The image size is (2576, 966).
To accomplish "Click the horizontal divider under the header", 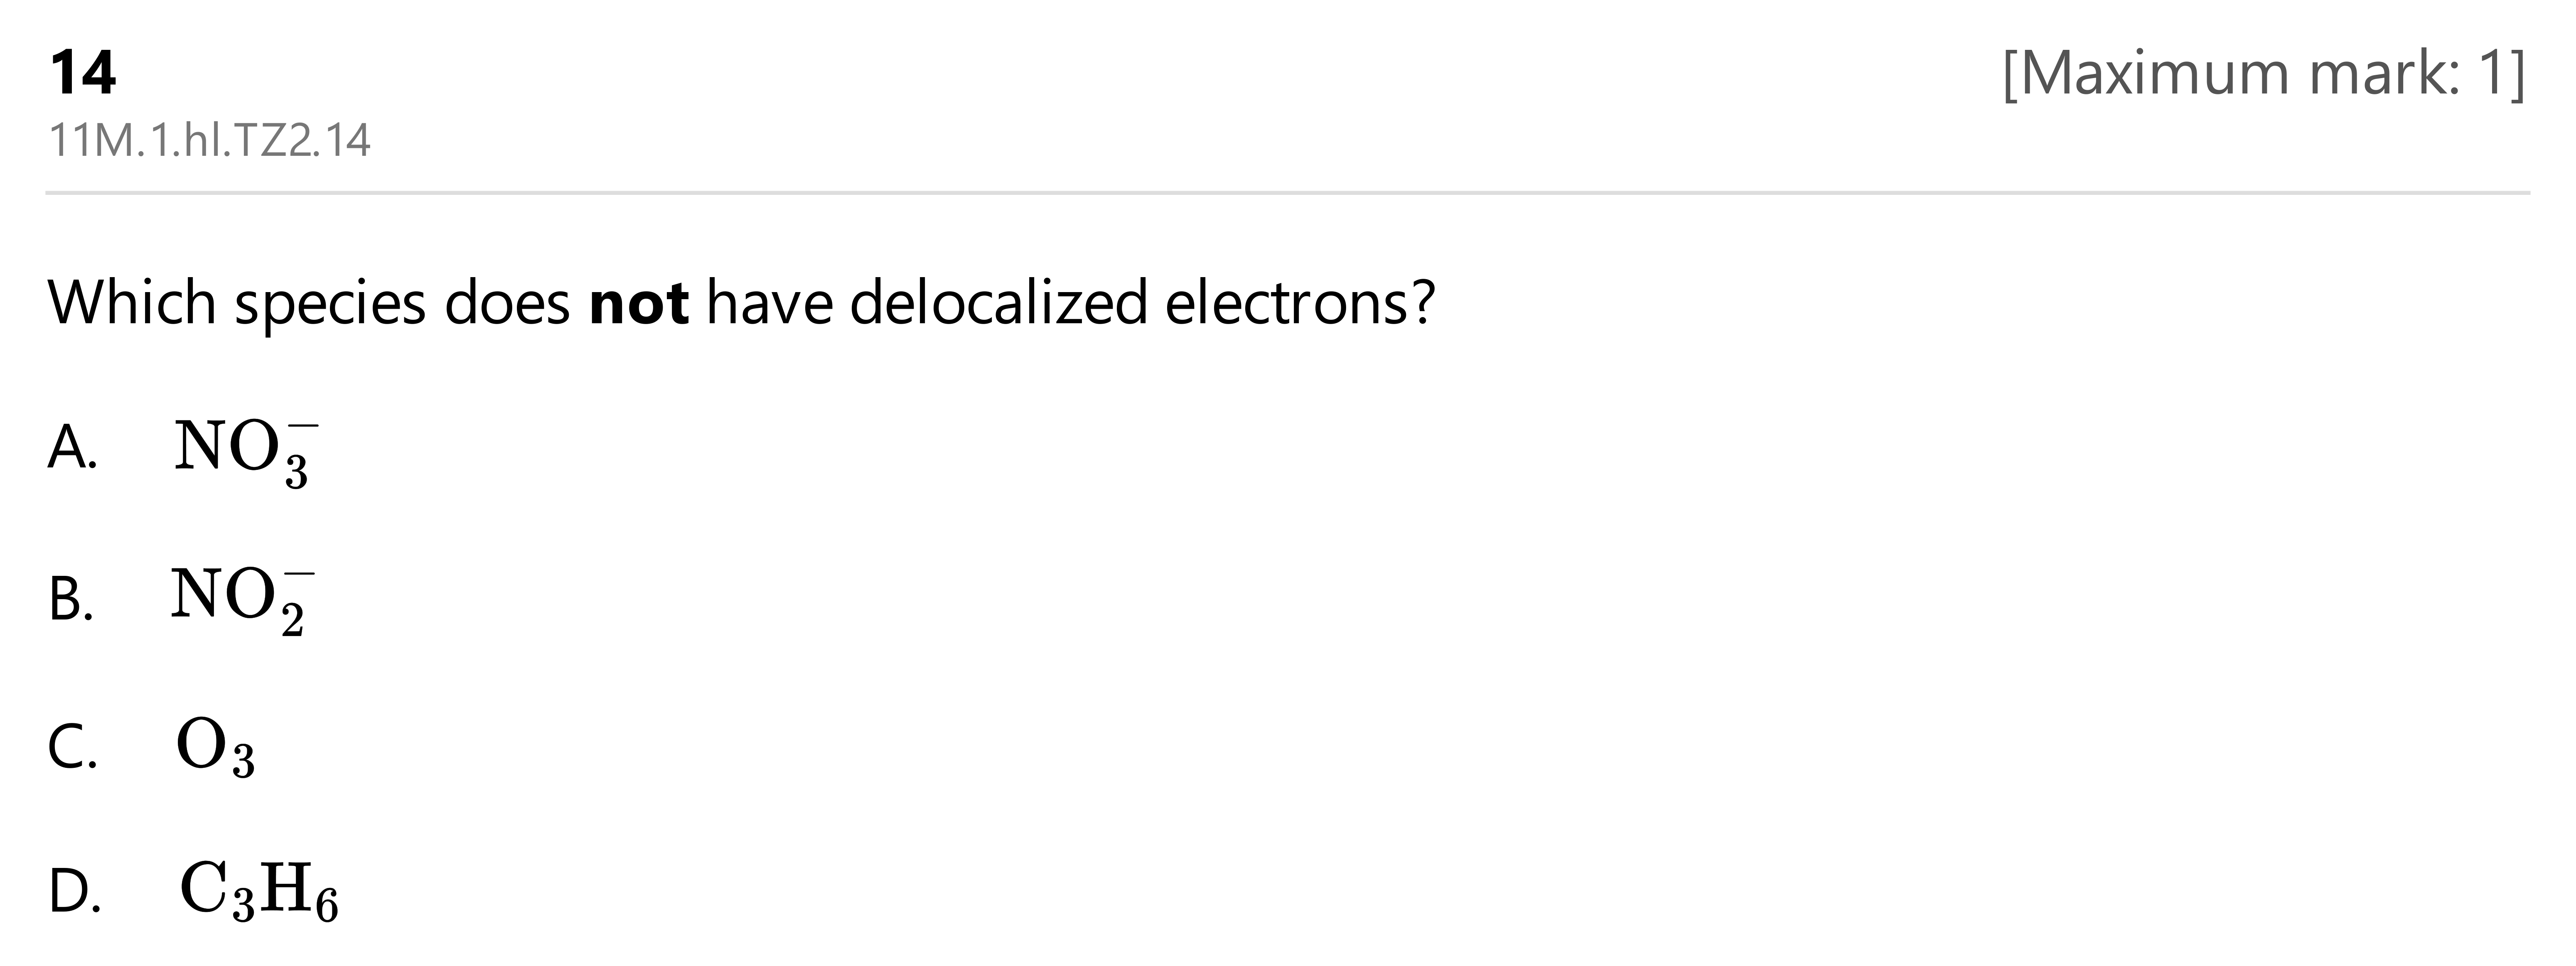I will pyautogui.click(x=1288, y=192).
